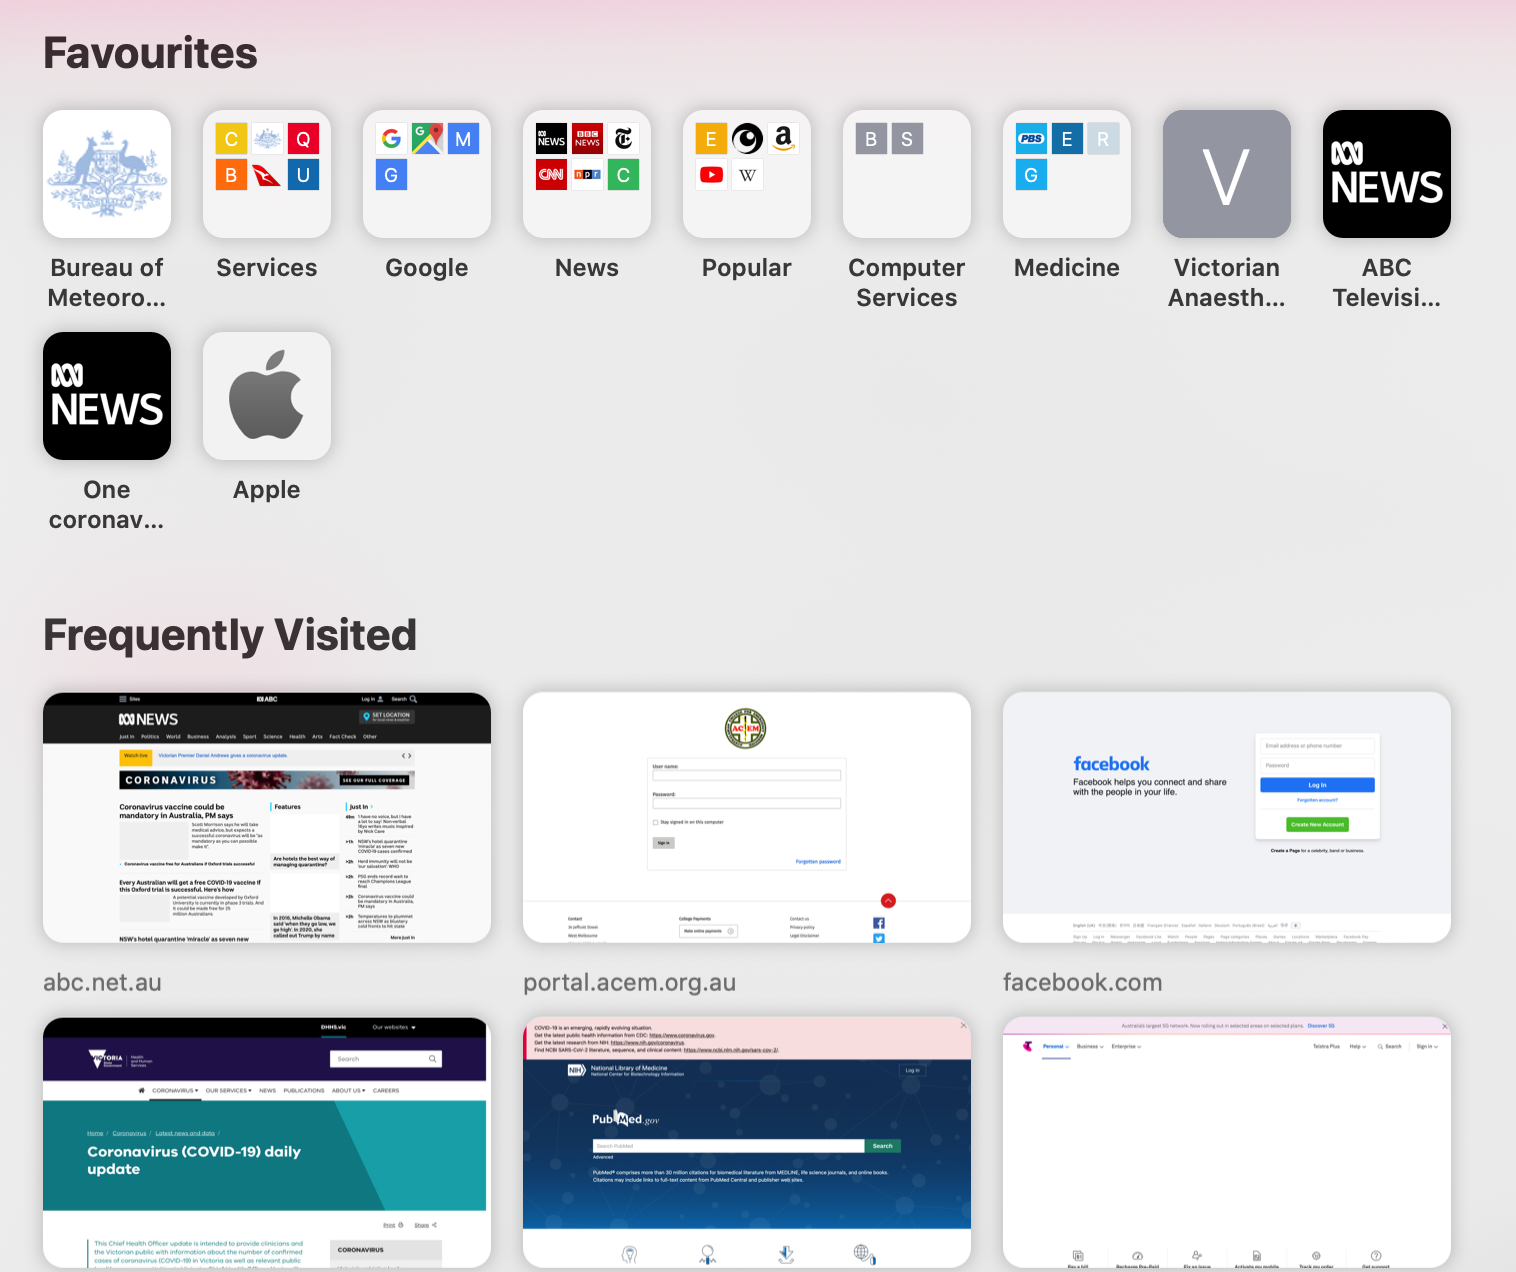Open the Bureau of Meteorology favourite
1516x1272 pixels.
(107, 174)
